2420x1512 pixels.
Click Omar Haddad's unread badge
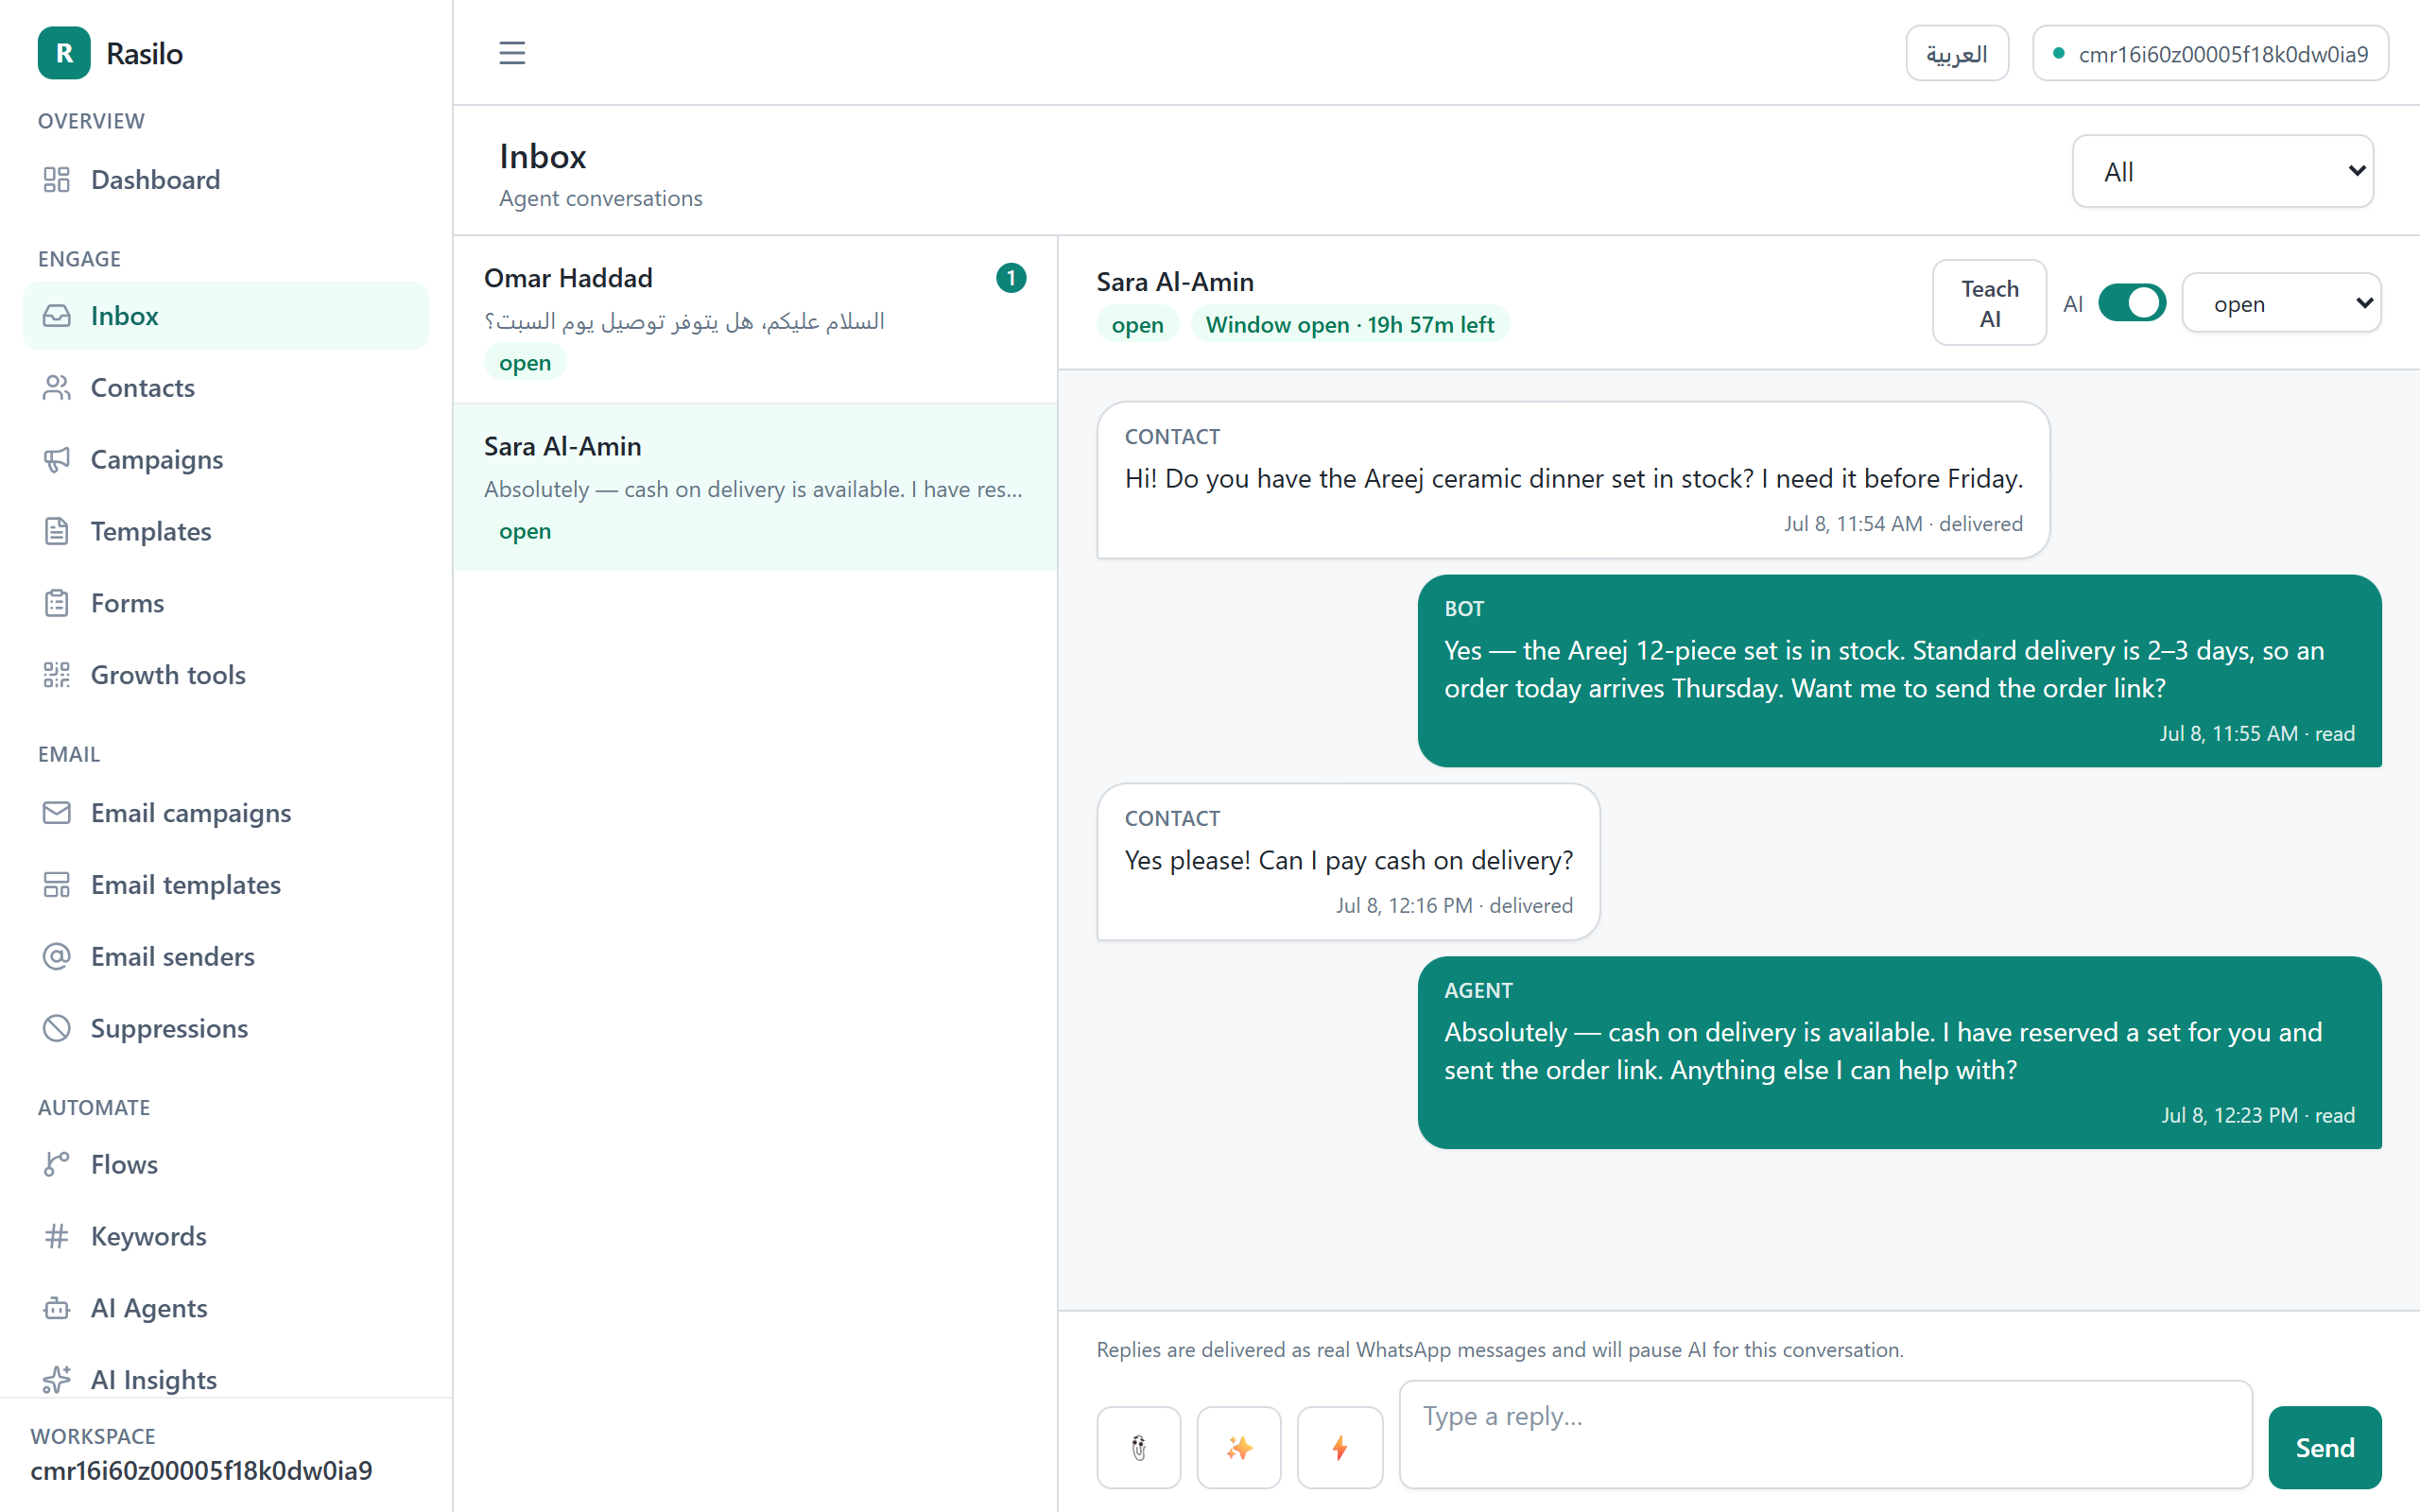coord(1011,278)
